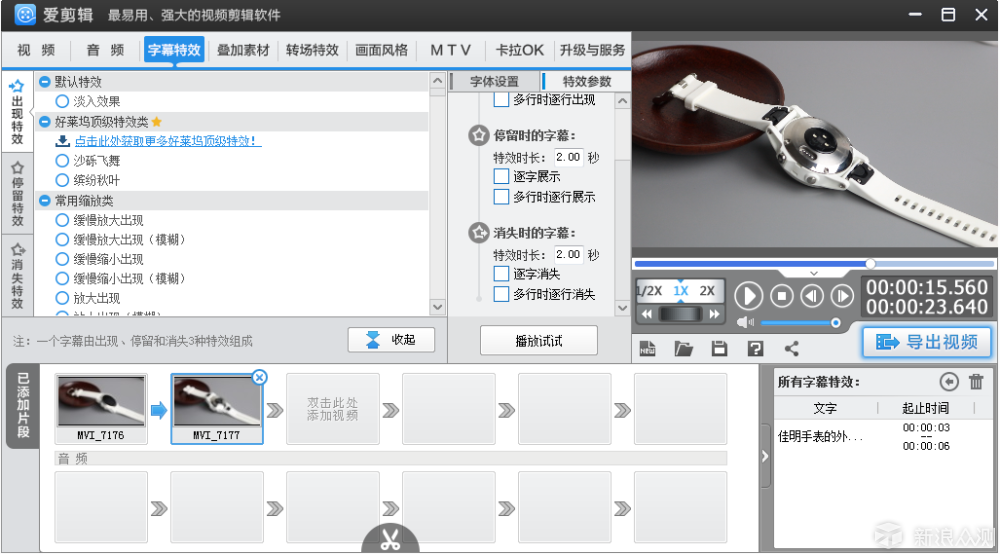Remove the MVI_7177 clip with its X icon
This screenshot has width=1000, height=554.
pyautogui.click(x=260, y=377)
